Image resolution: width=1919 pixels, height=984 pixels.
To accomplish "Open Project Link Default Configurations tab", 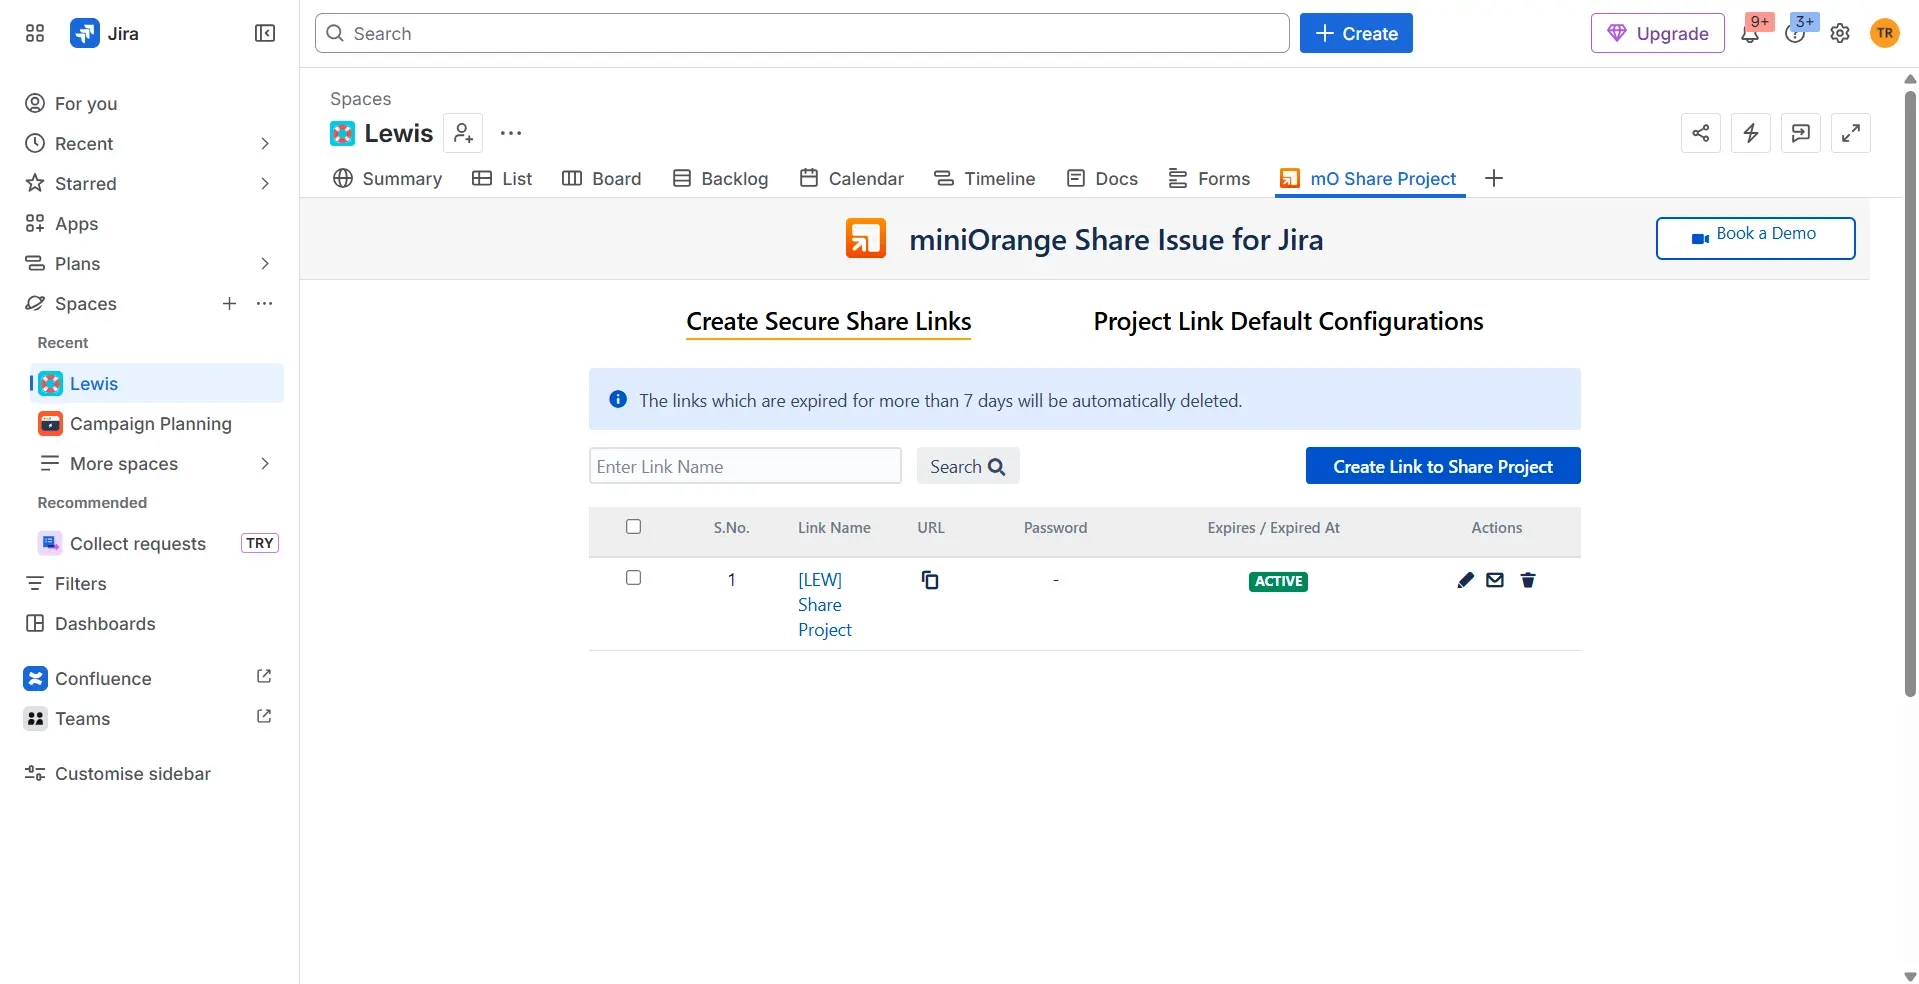I will (1288, 321).
